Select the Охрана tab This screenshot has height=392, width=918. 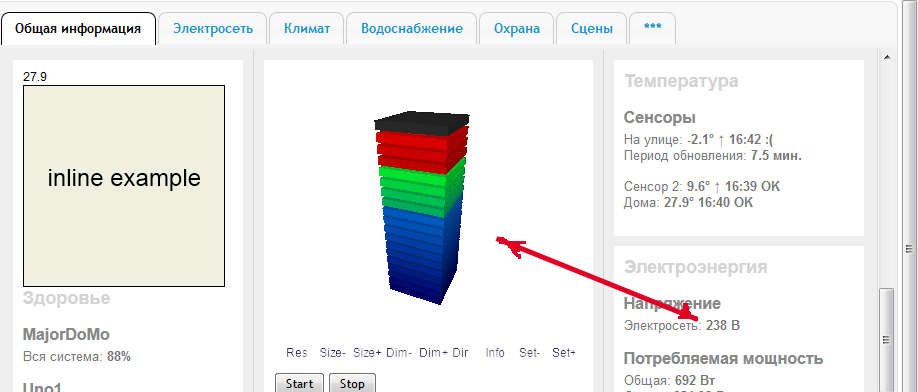point(516,29)
